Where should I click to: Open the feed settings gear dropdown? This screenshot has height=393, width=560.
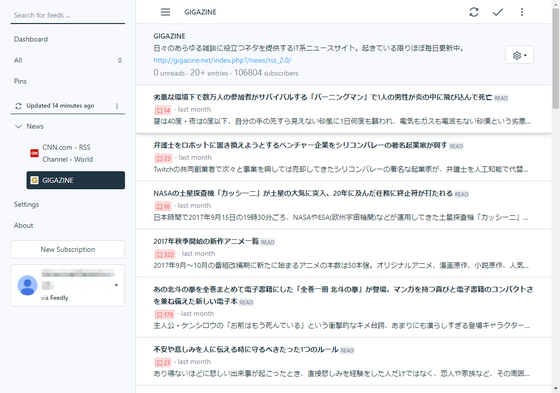(519, 55)
